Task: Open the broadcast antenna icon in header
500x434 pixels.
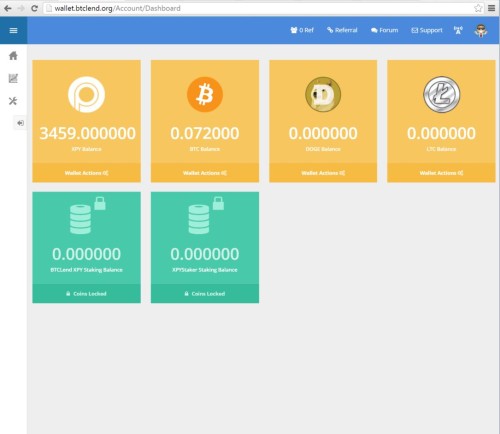Action: coord(458,30)
